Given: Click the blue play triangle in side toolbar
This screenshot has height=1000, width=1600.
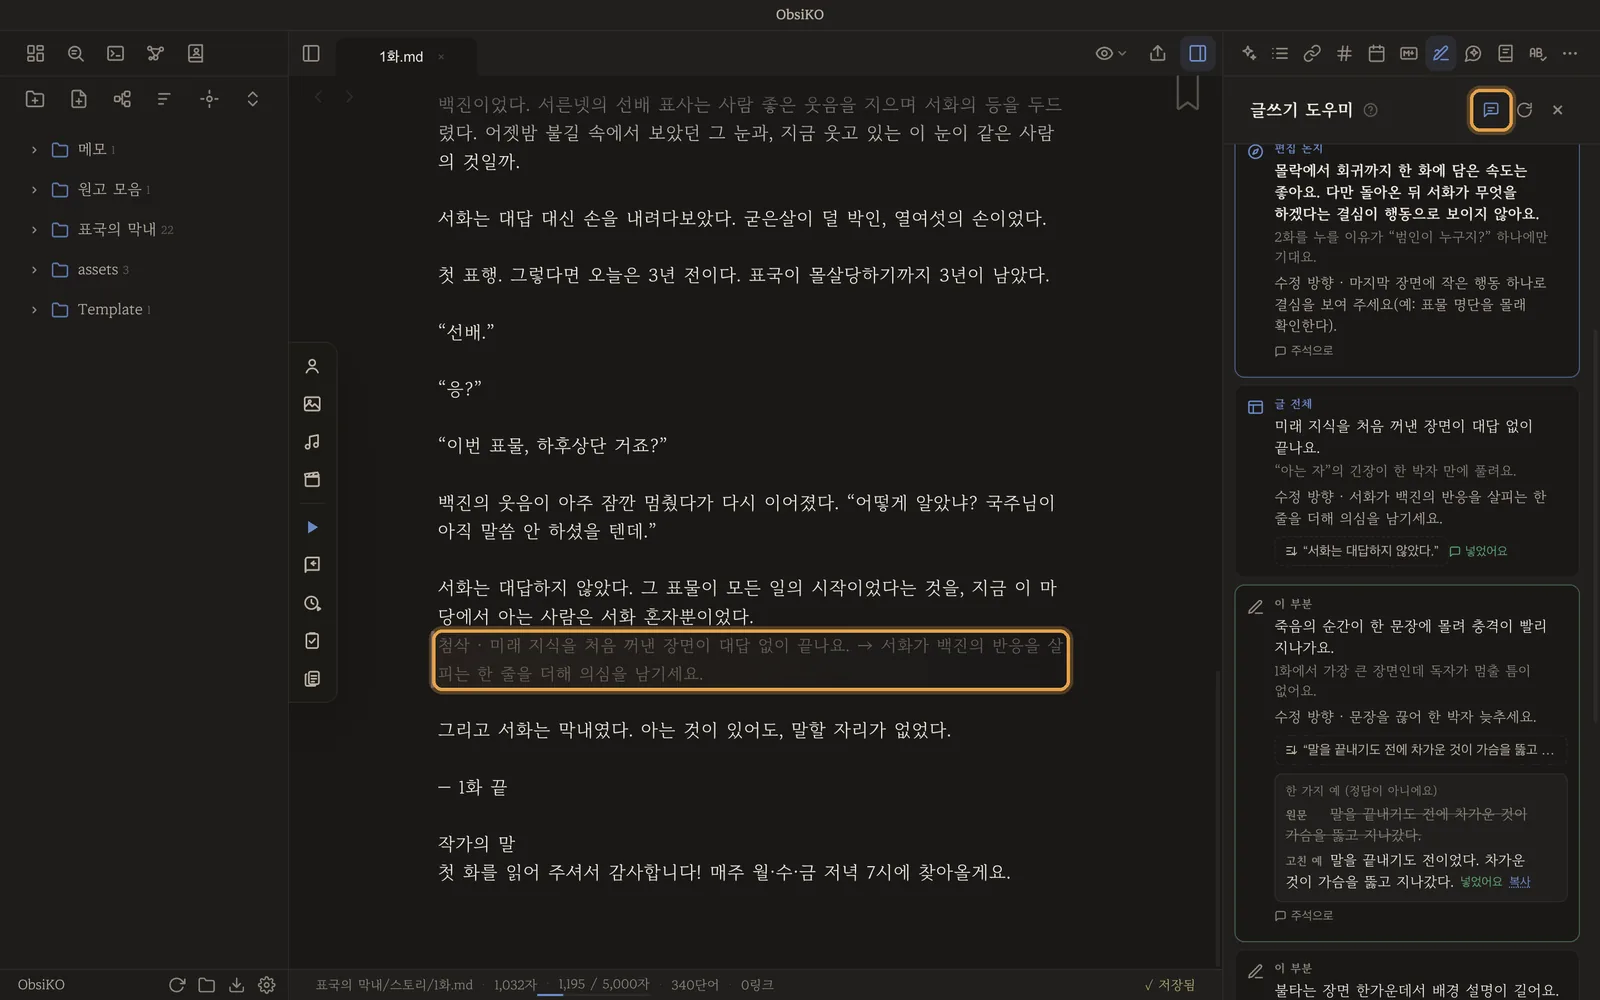Looking at the screenshot, I should (312, 527).
